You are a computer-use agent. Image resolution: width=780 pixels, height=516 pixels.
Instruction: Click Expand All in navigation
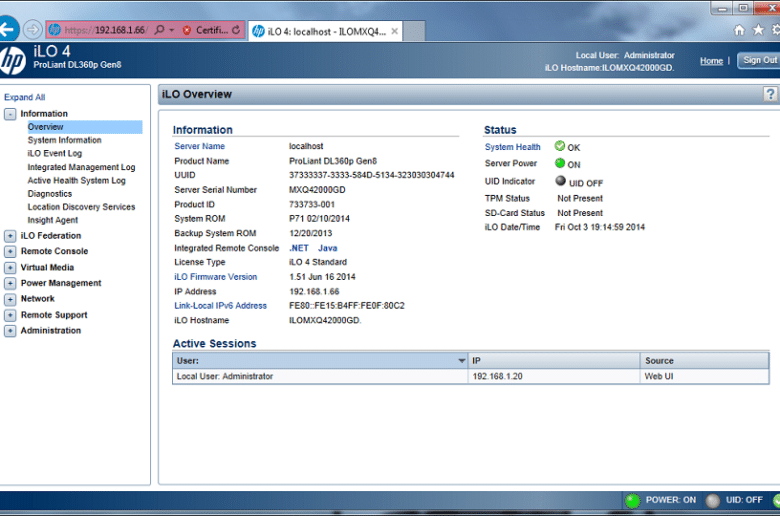24,97
